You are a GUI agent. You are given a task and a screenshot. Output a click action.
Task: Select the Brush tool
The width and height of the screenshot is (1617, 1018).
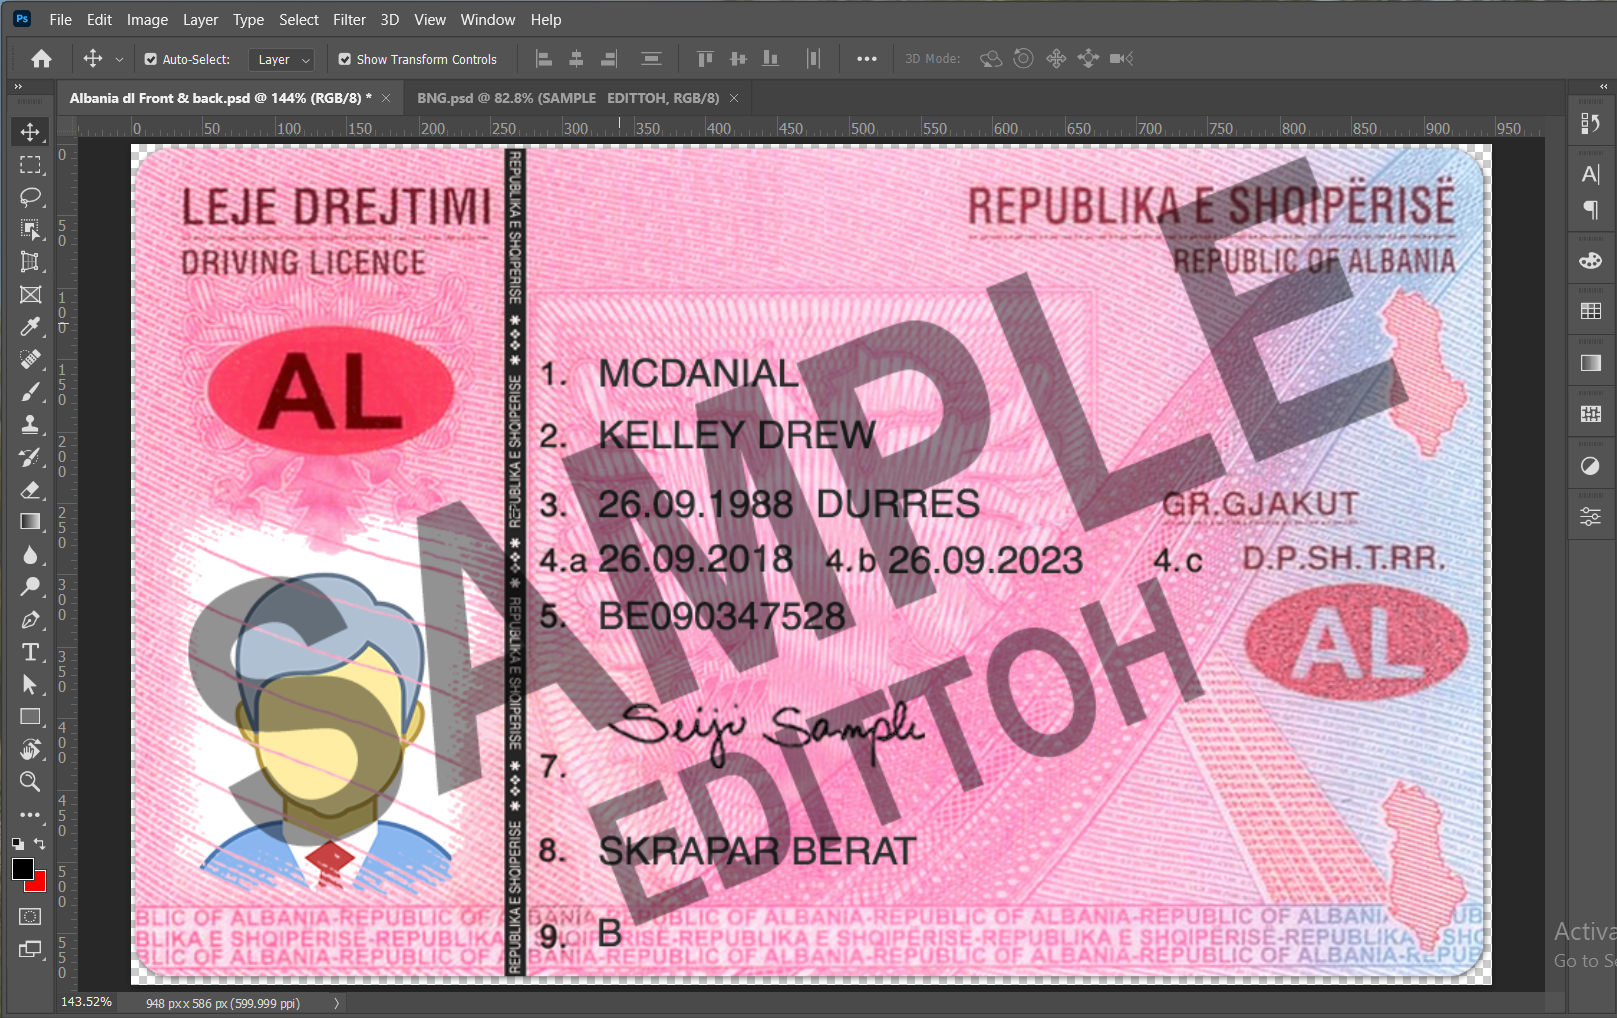[30, 392]
